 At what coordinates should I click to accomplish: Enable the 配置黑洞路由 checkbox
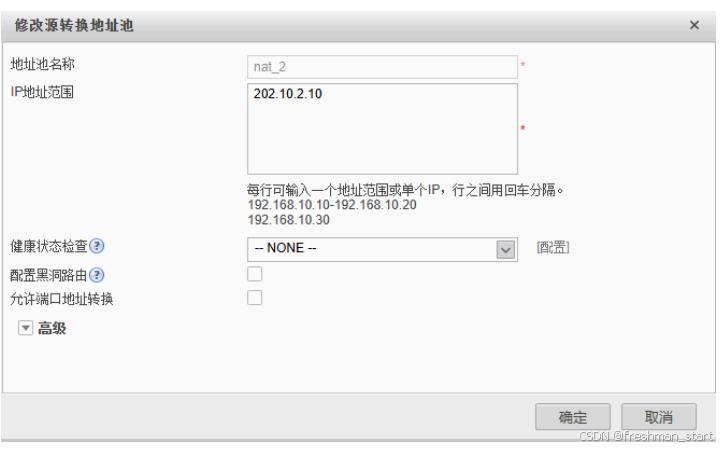pyautogui.click(x=255, y=274)
